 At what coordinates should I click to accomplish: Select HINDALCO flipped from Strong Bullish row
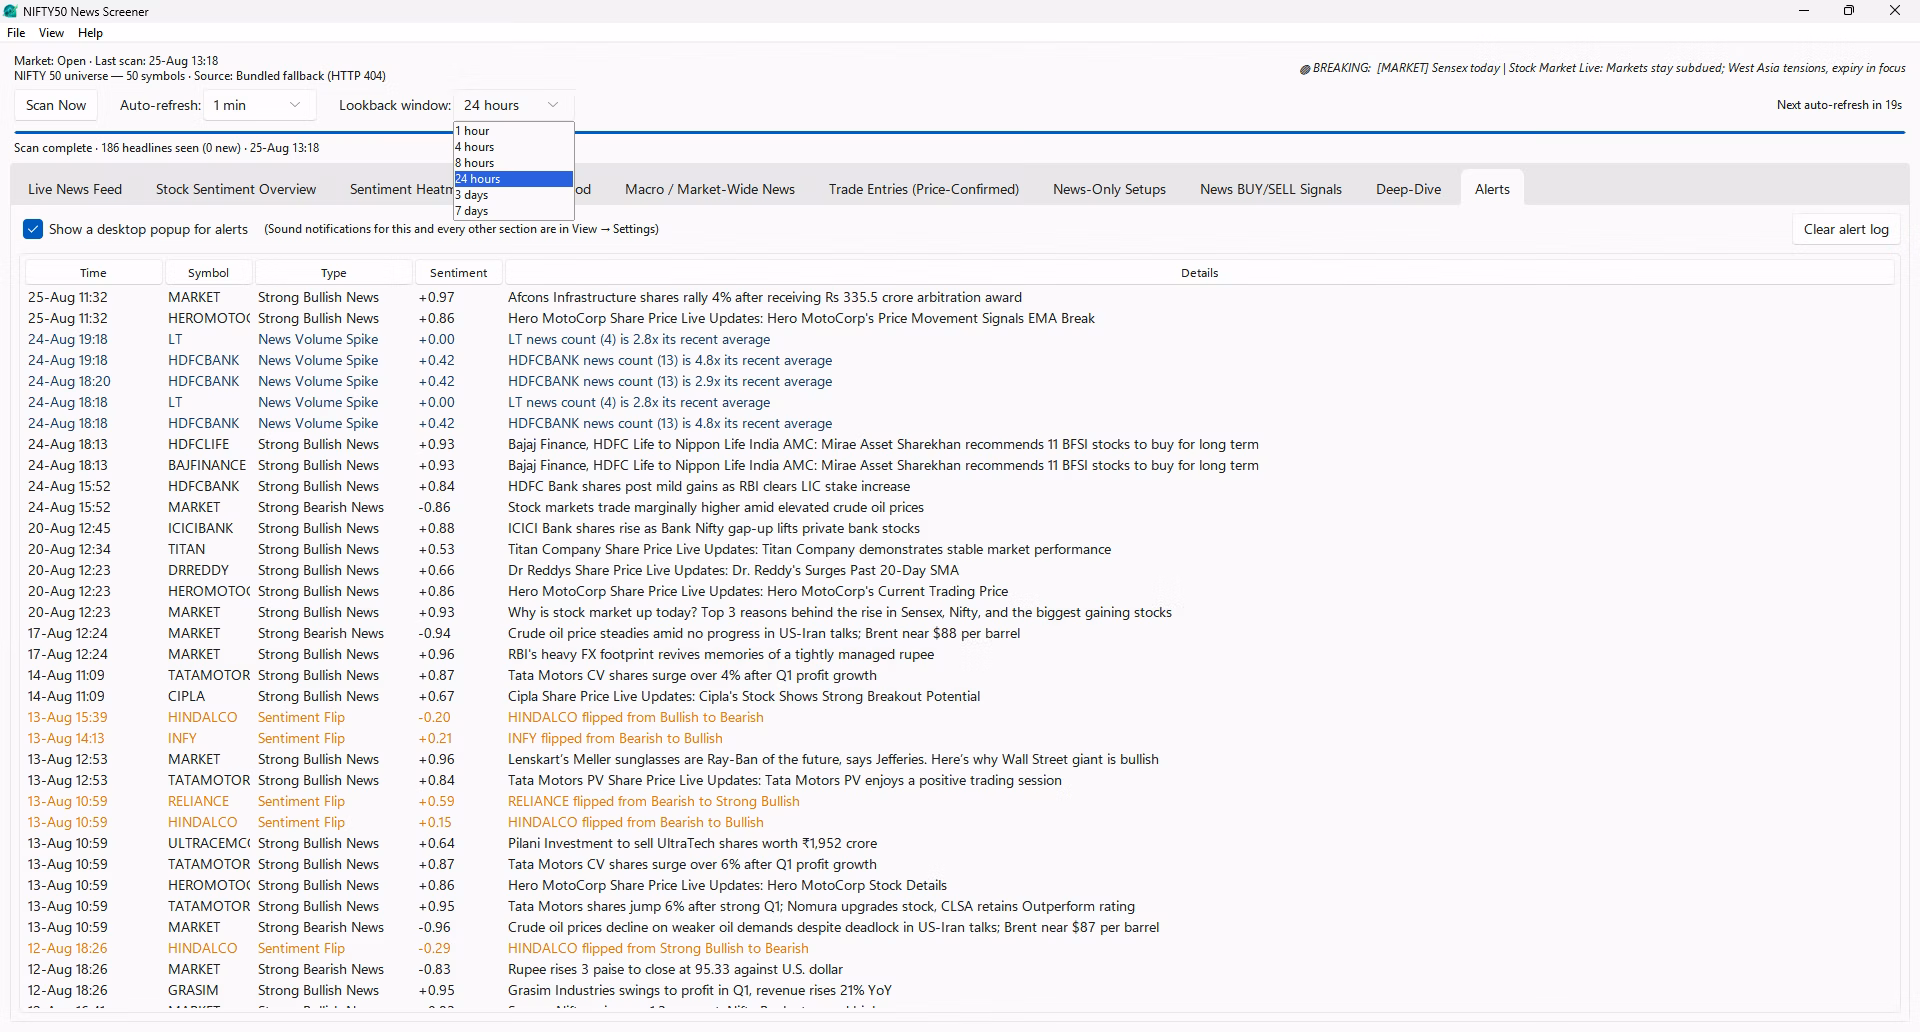coord(960,948)
